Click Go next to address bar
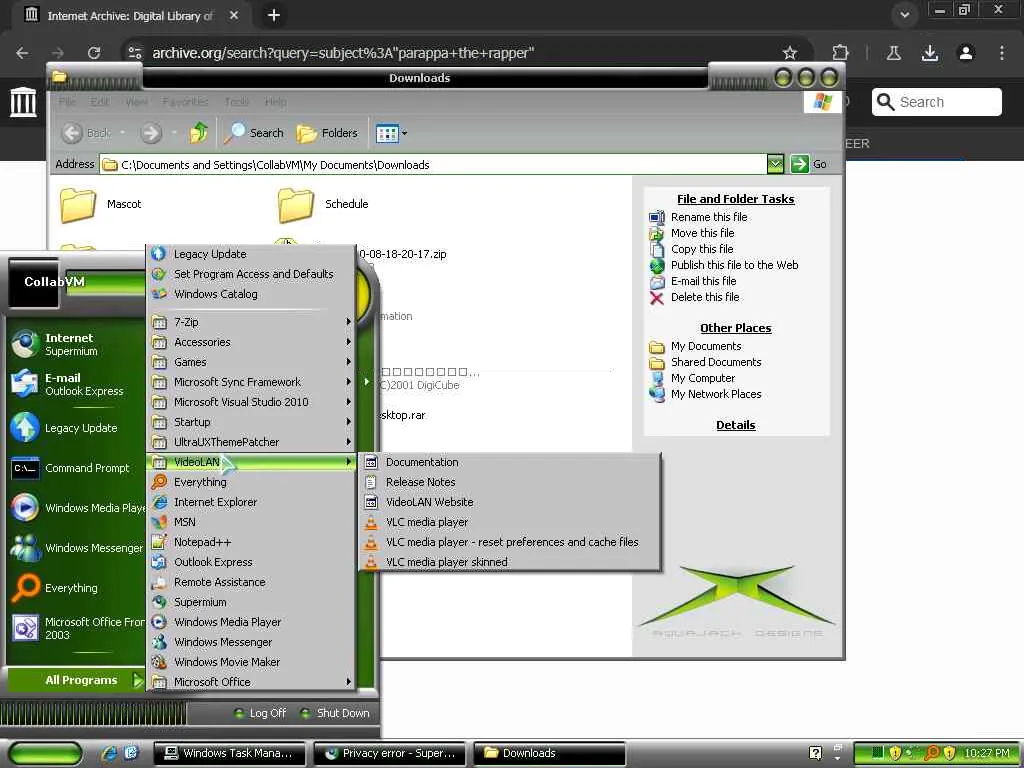 pyautogui.click(x=810, y=164)
